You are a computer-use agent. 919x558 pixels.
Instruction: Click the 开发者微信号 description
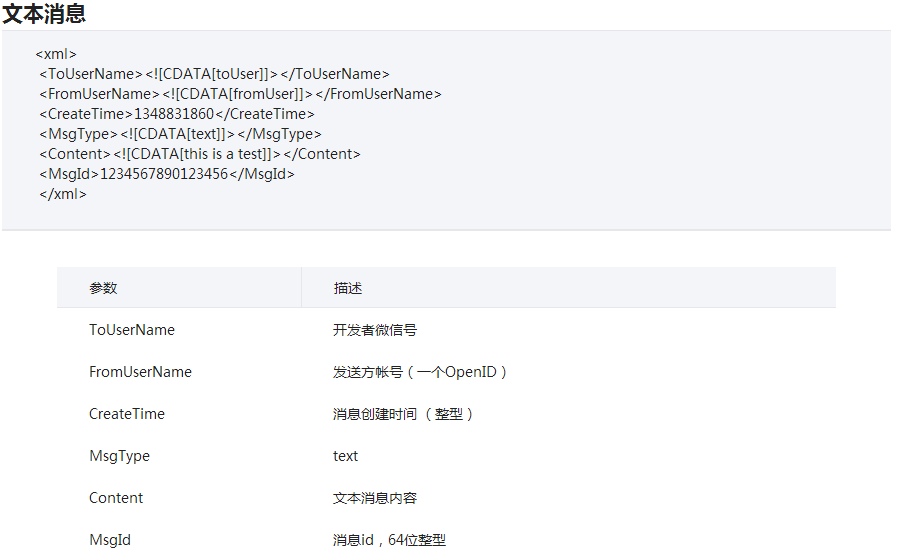[x=375, y=331]
